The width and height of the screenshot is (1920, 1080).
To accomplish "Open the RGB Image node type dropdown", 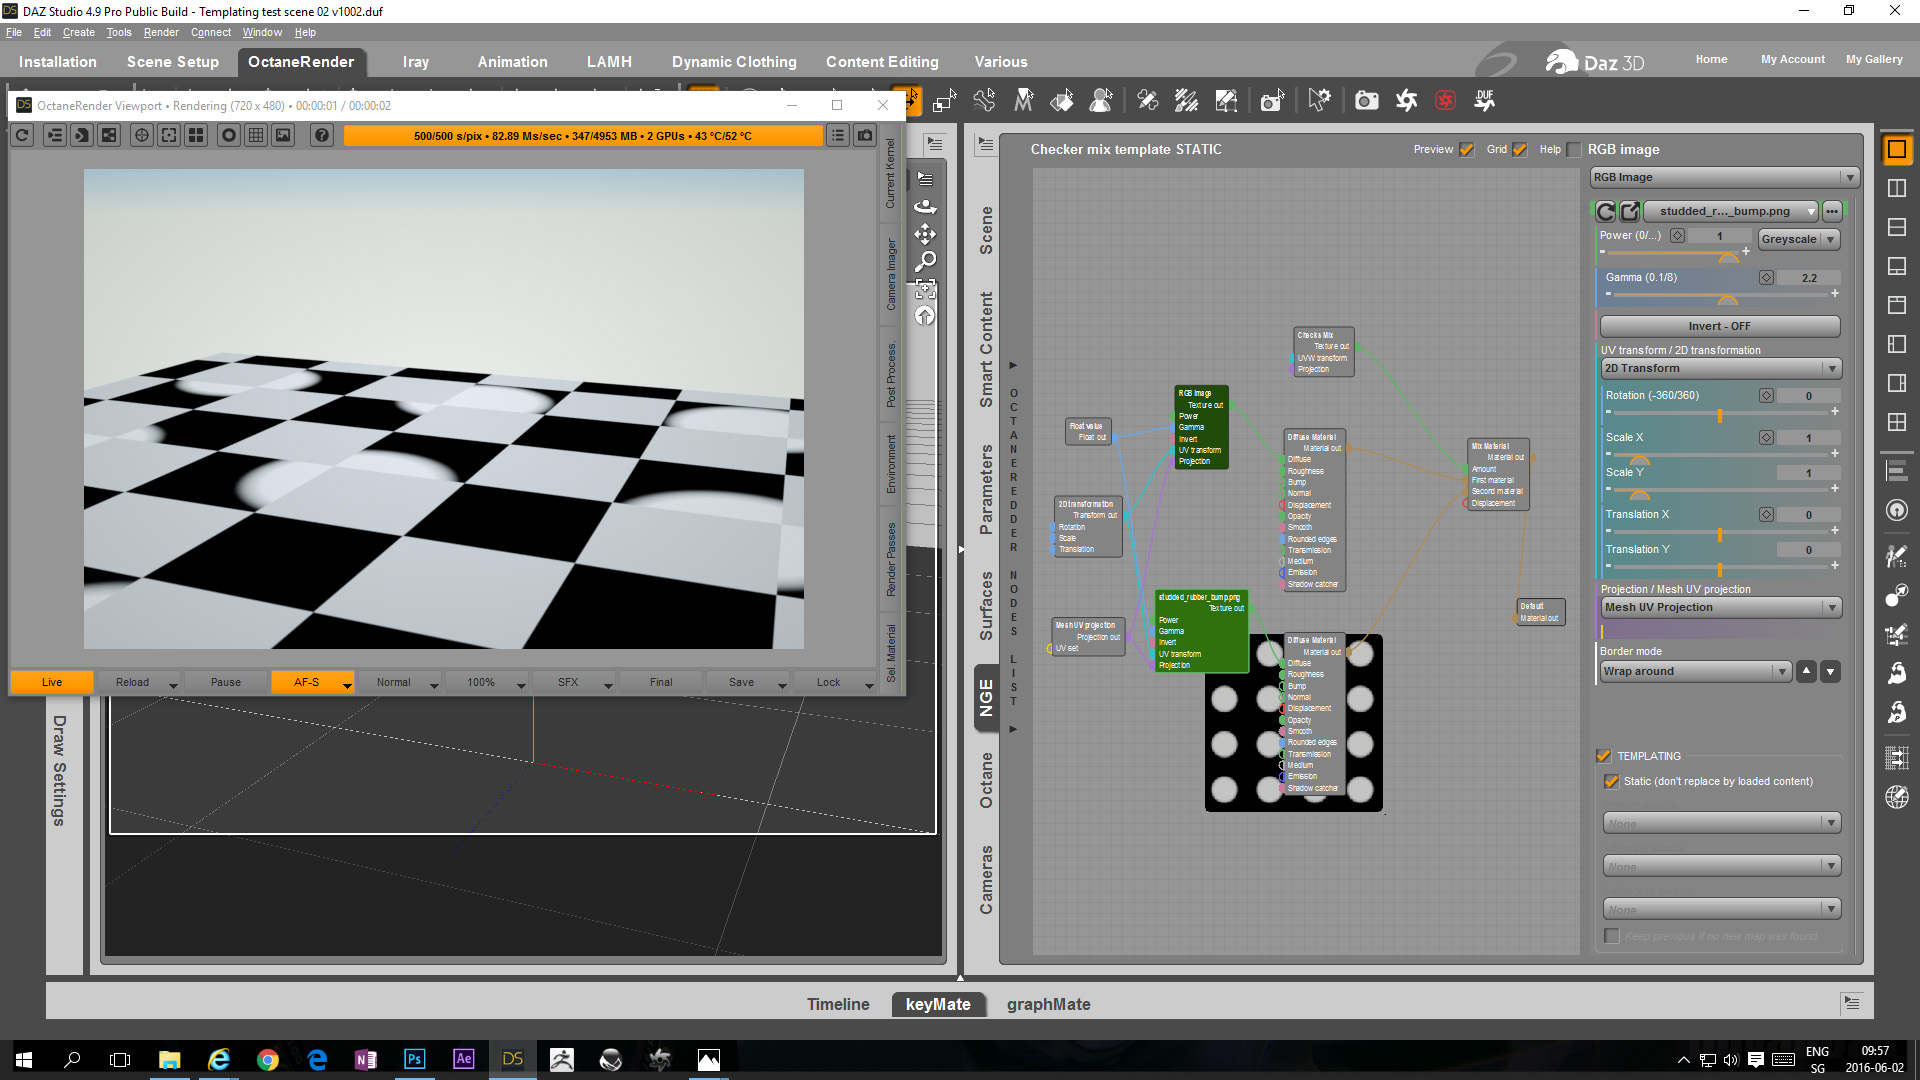I will click(x=1724, y=177).
